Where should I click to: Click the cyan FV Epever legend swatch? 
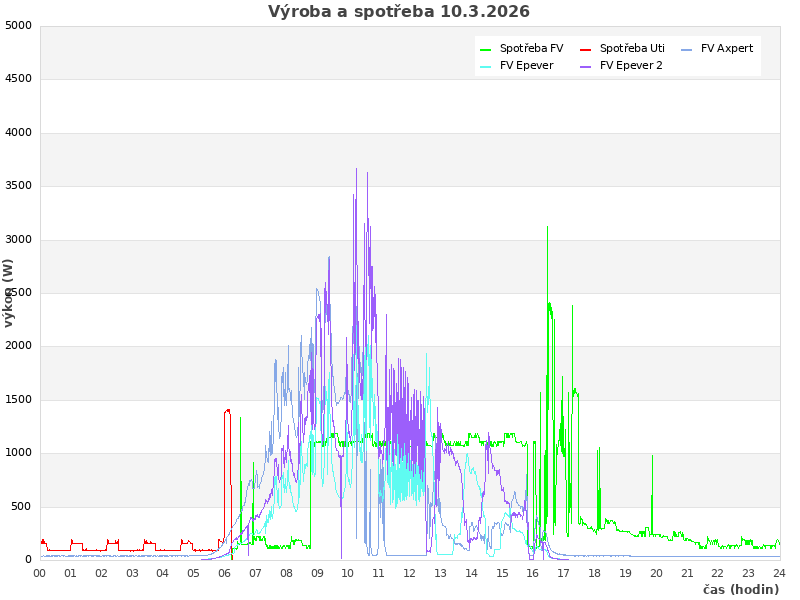point(486,66)
